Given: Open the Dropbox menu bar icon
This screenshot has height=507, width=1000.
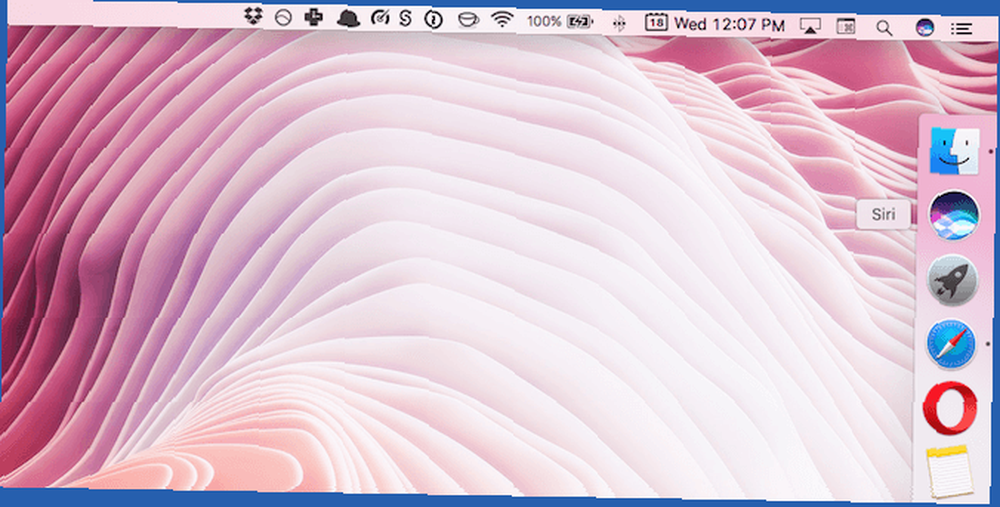Looking at the screenshot, I should [x=254, y=17].
